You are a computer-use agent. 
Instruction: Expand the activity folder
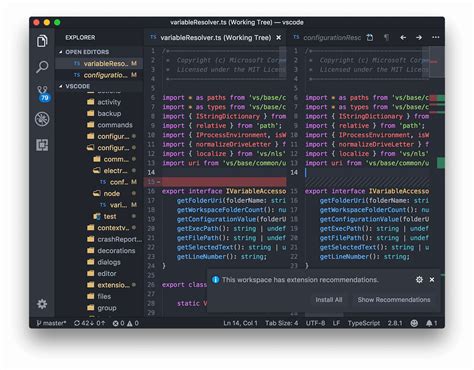[x=104, y=102]
